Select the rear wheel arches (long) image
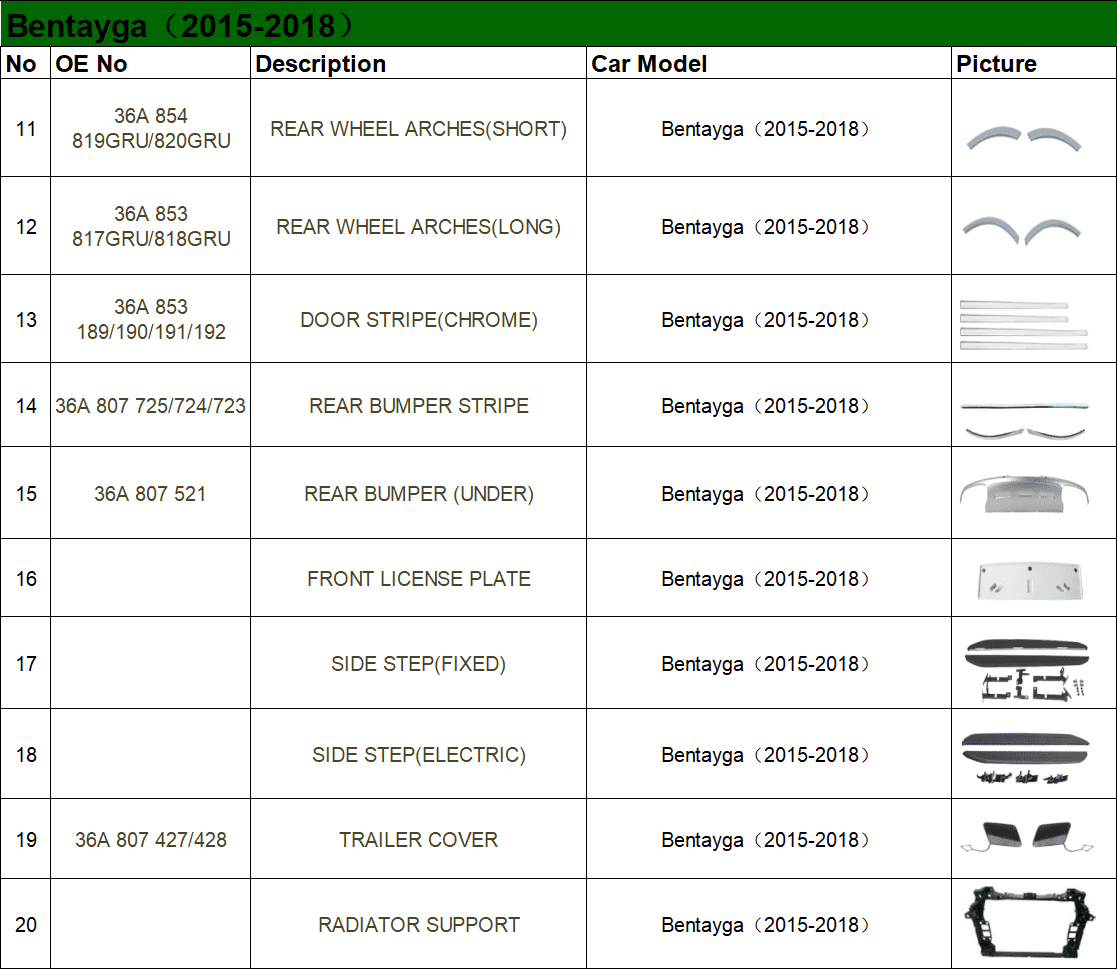This screenshot has width=1117, height=970. coord(1025,227)
